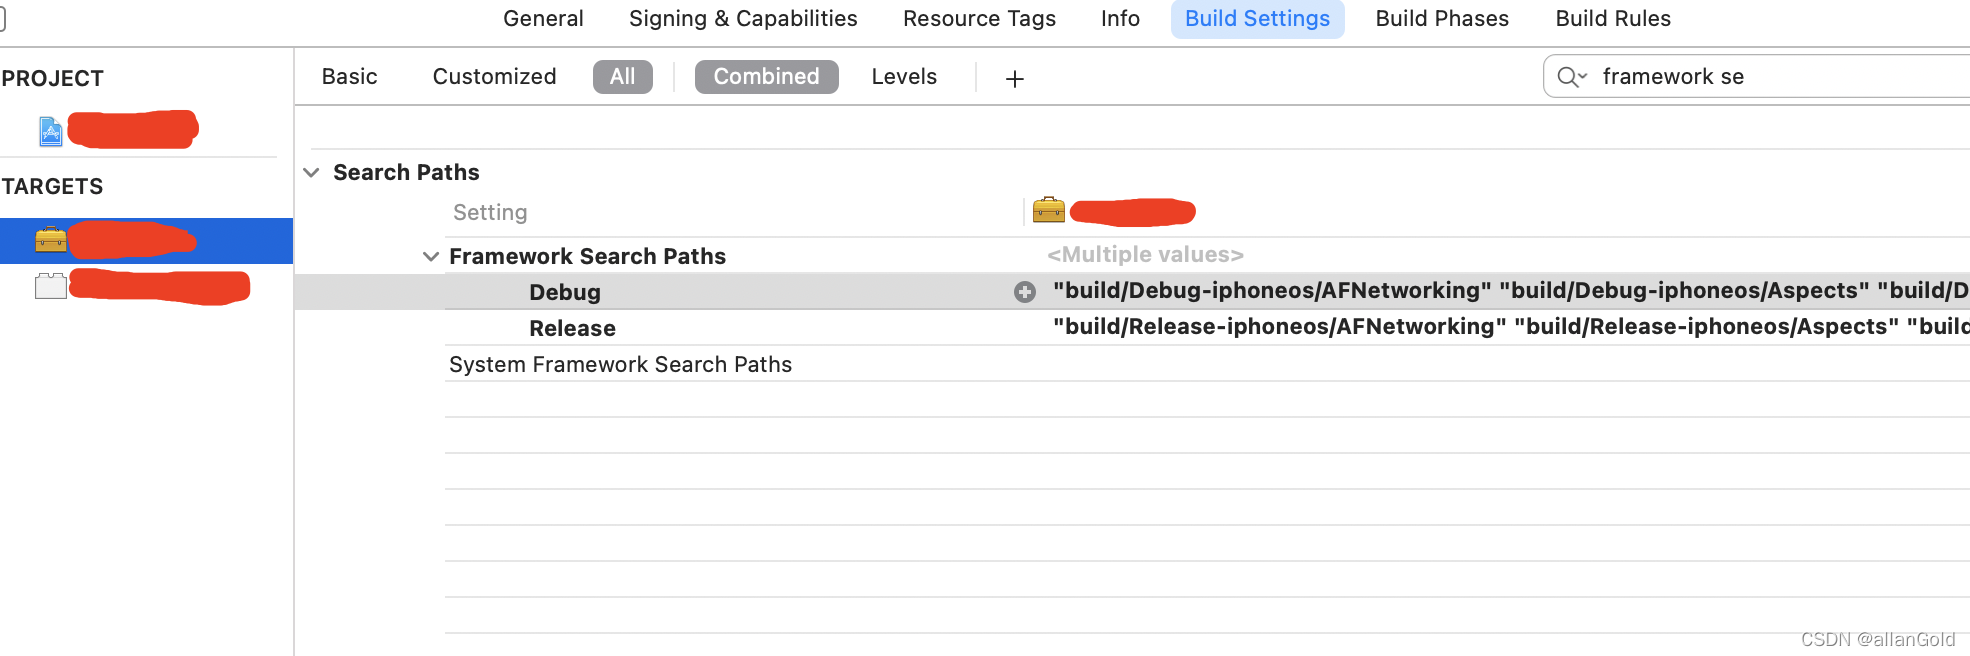Switch to Levels view mode
This screenshot has height=656, width=1970.
pyautogui.click(x=904, y=77)
